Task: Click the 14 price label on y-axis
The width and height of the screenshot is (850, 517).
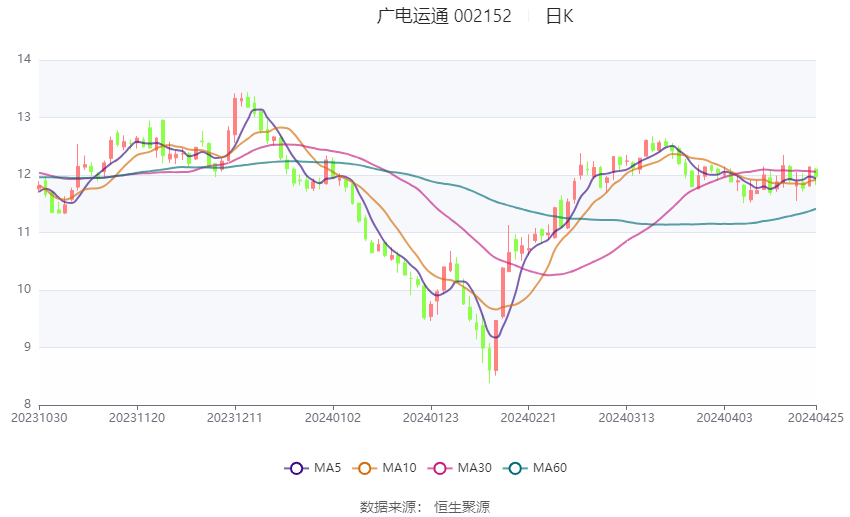Action: [x=25, y=60]
